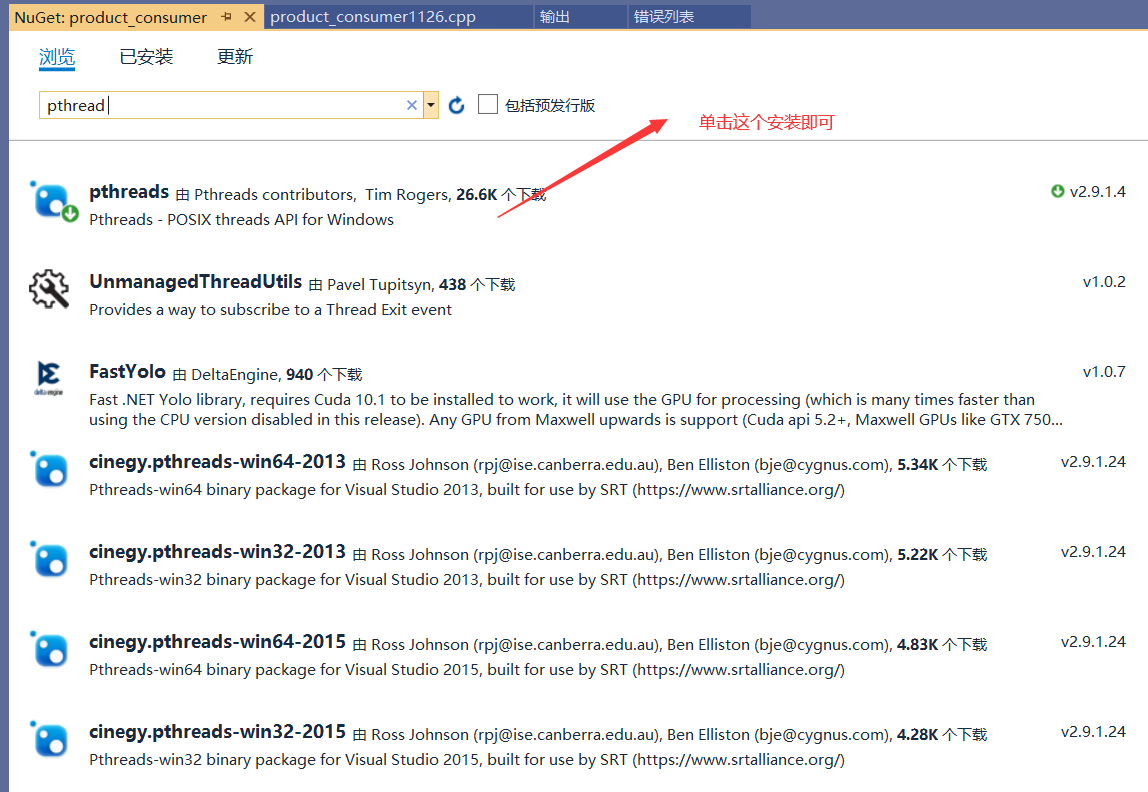The height and width of the screenshot is (792, 1148).
Task: Enable the 包括预发行版 checkbox
Action: tap(487, 103)
